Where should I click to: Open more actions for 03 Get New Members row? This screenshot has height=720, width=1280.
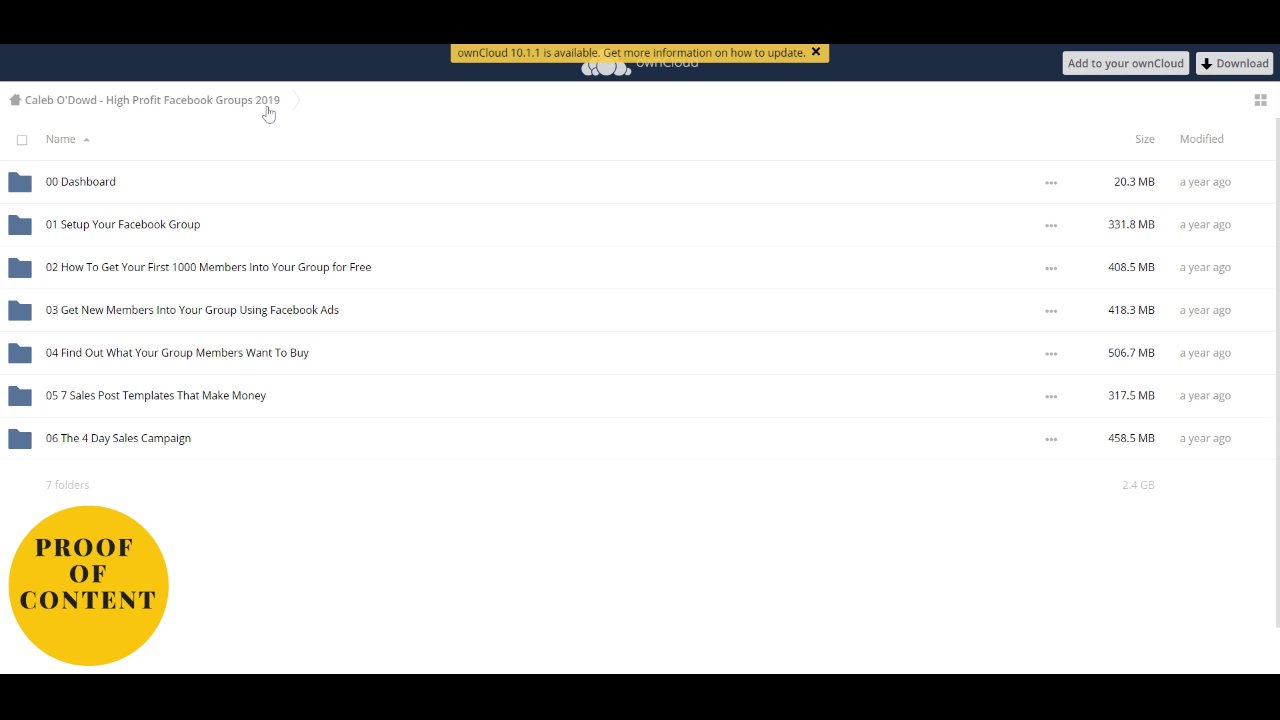1051,311
